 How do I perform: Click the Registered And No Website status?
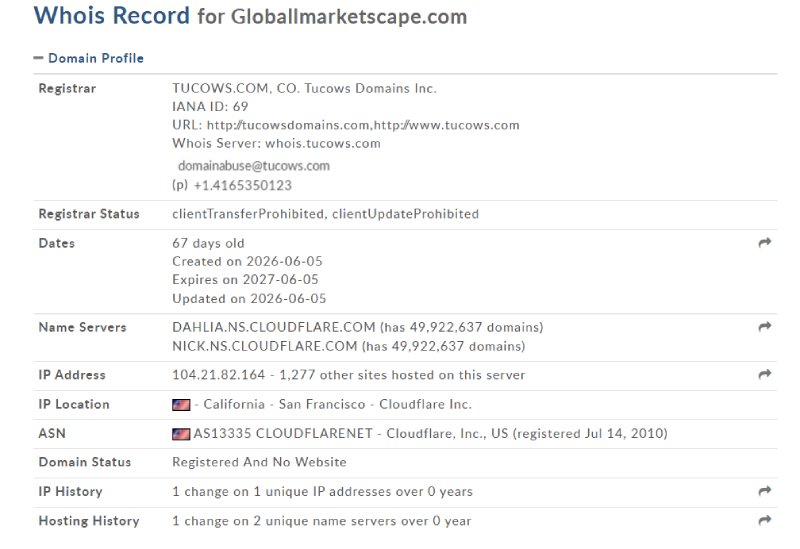tap(259, 462)
